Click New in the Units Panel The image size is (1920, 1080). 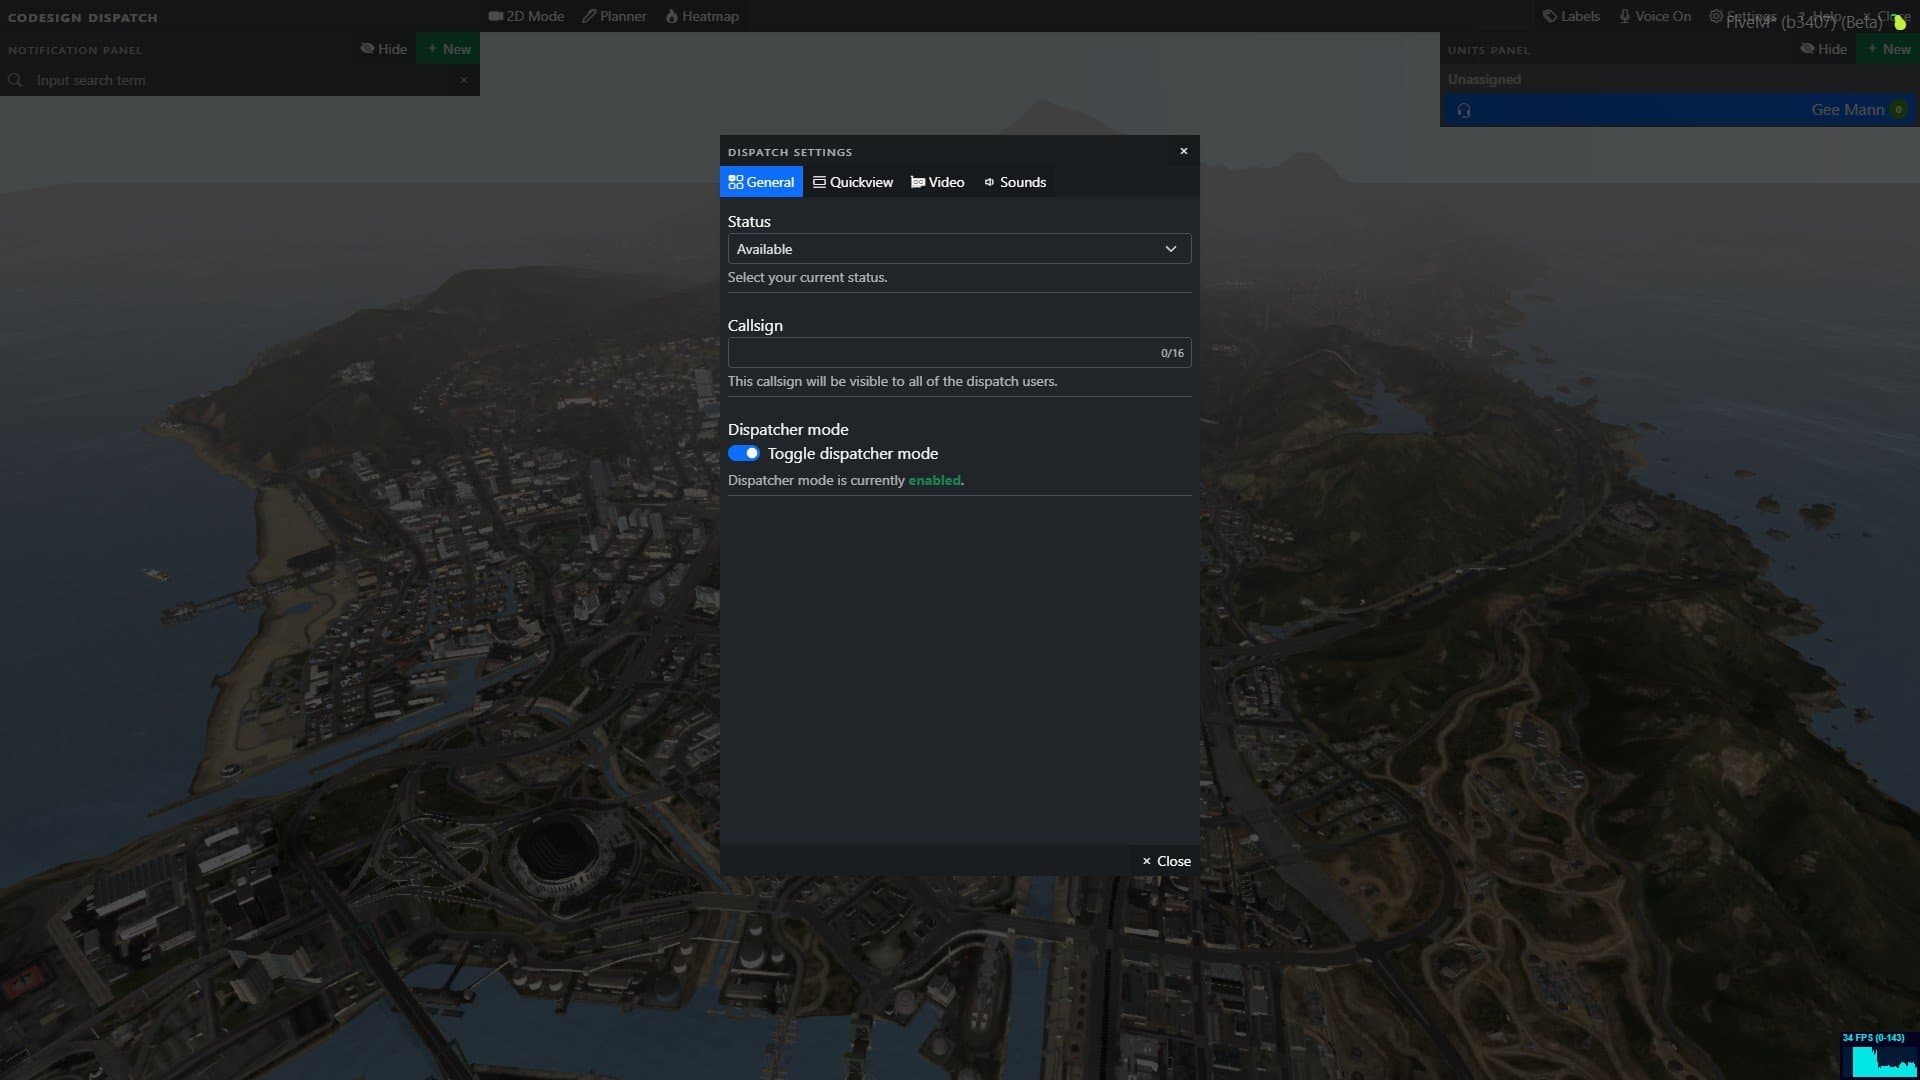click(x=1889, y=48)
